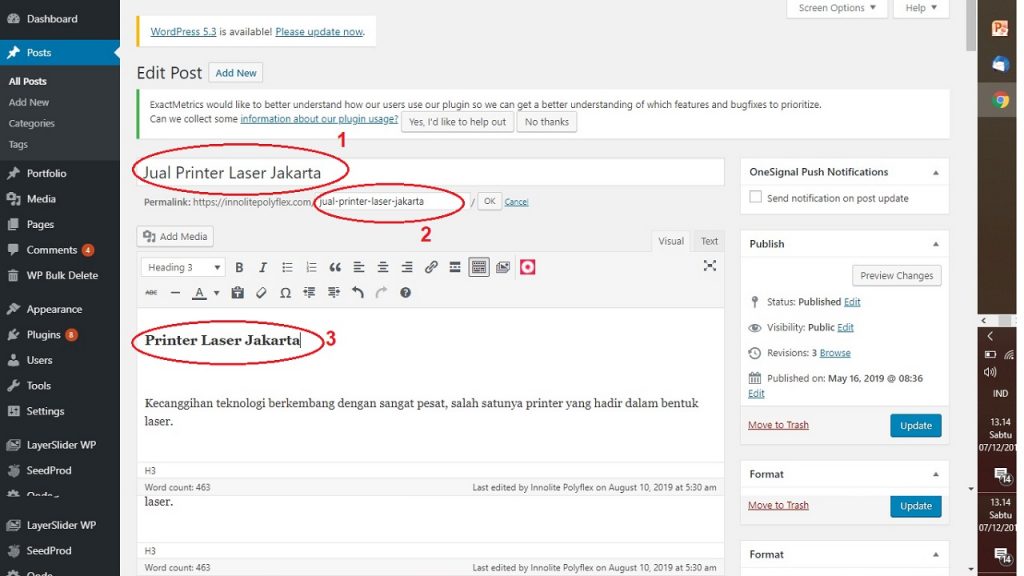This screenshot has height=576, width=1024.
Task: Expand the Screen Options panel
Action: [837, 8]
